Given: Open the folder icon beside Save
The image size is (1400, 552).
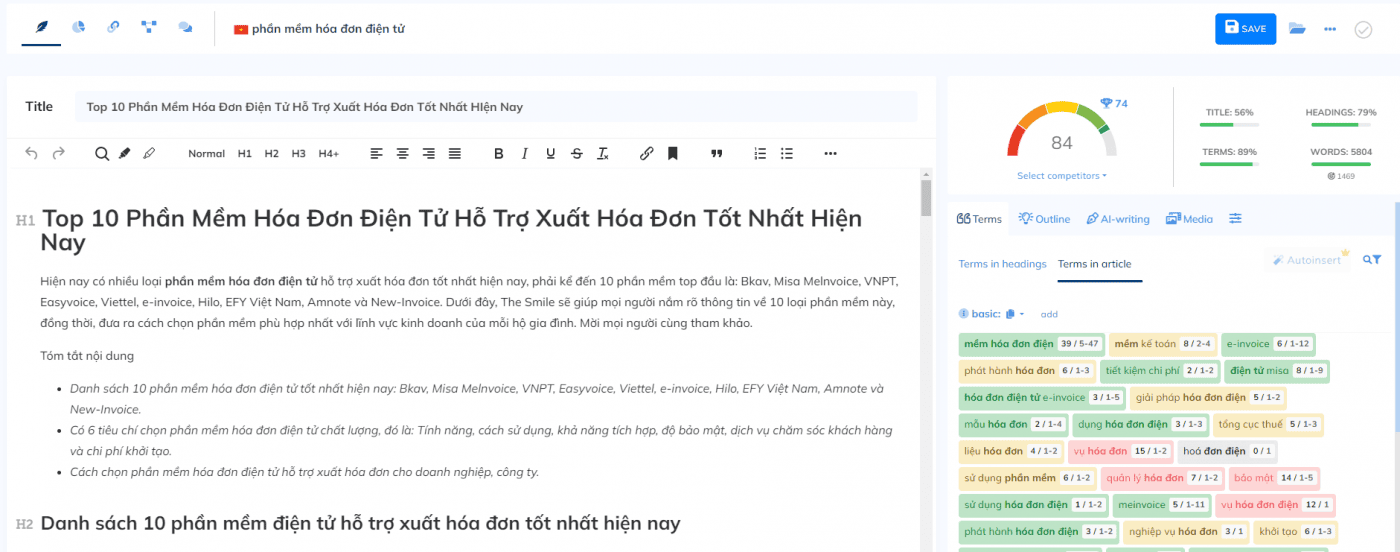Looking at the screenshot, I should [1297, 28].
